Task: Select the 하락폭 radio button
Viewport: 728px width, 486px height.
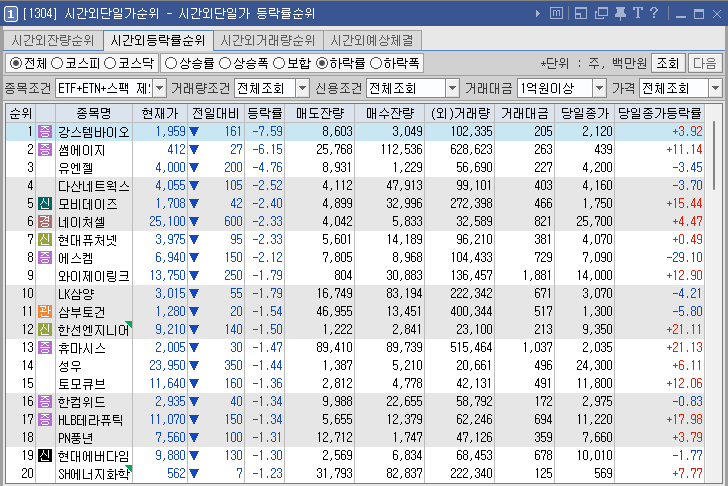Action: click(x=376, y=63)
